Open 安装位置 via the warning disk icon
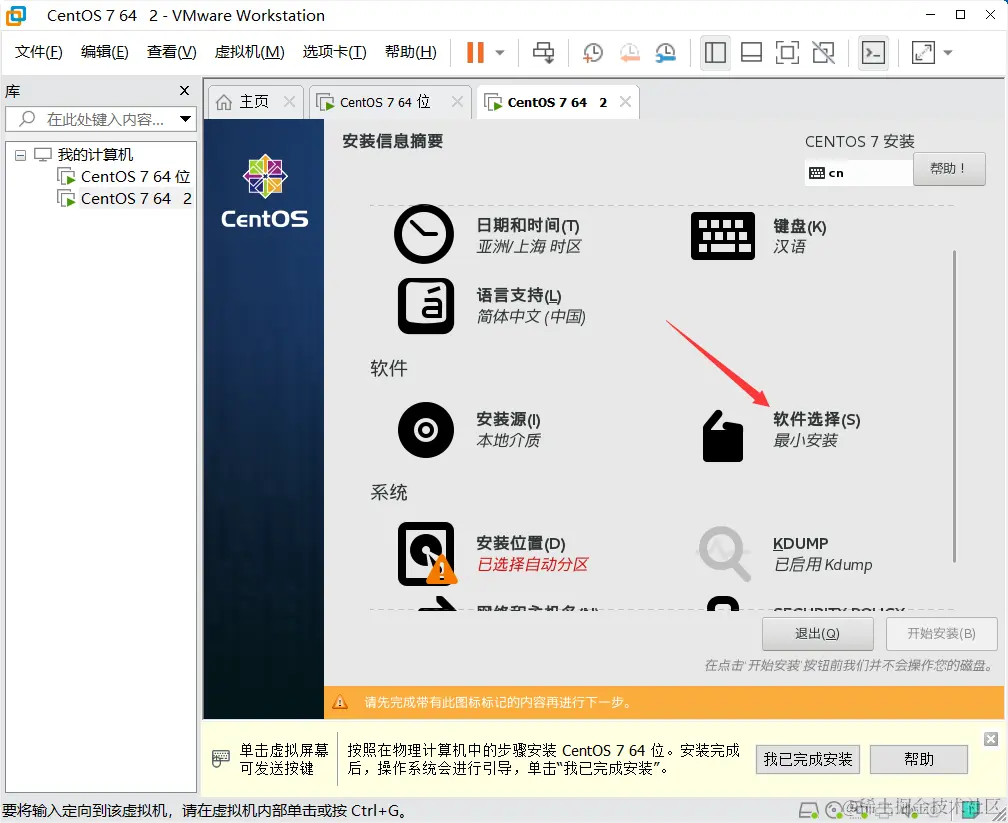 click(424, 554)
